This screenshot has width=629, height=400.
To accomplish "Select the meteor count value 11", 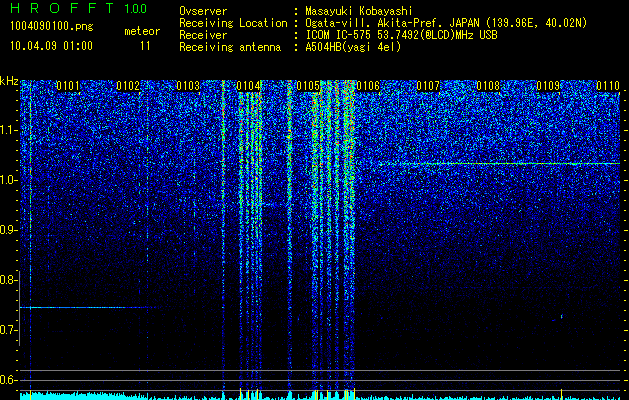I will pos(145,46).
